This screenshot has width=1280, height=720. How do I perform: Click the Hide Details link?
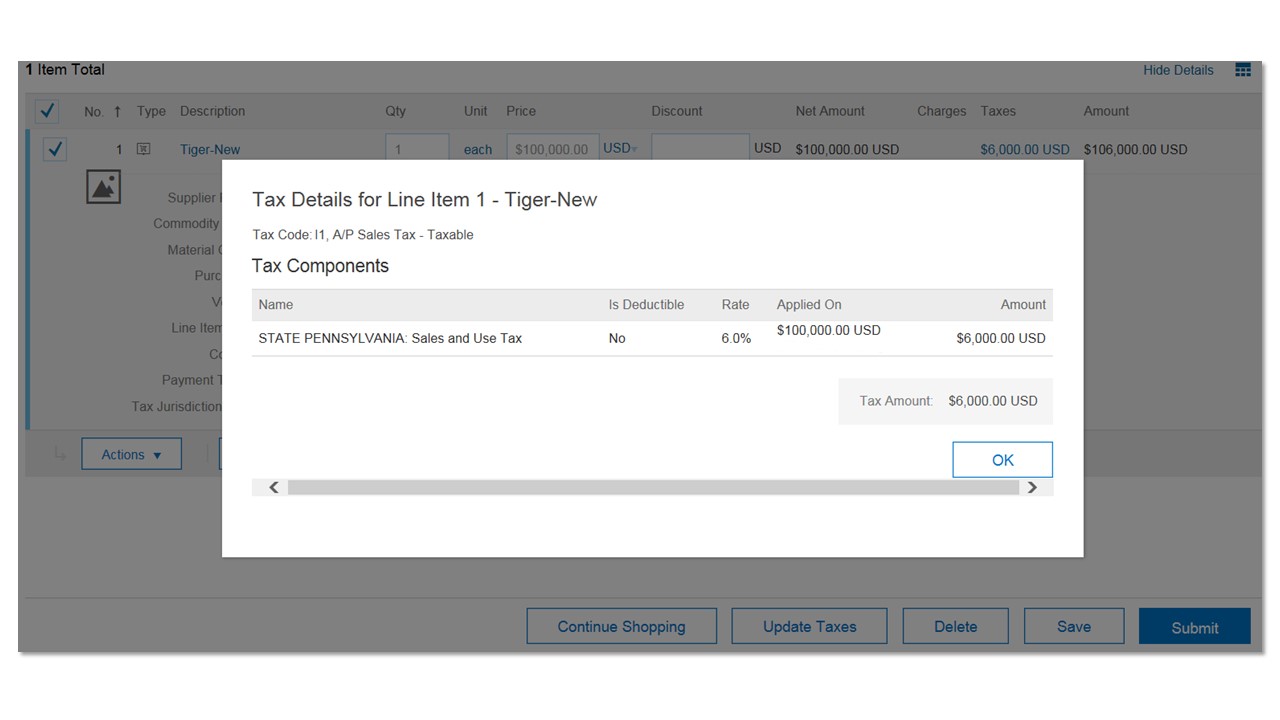coord(1178,70)
